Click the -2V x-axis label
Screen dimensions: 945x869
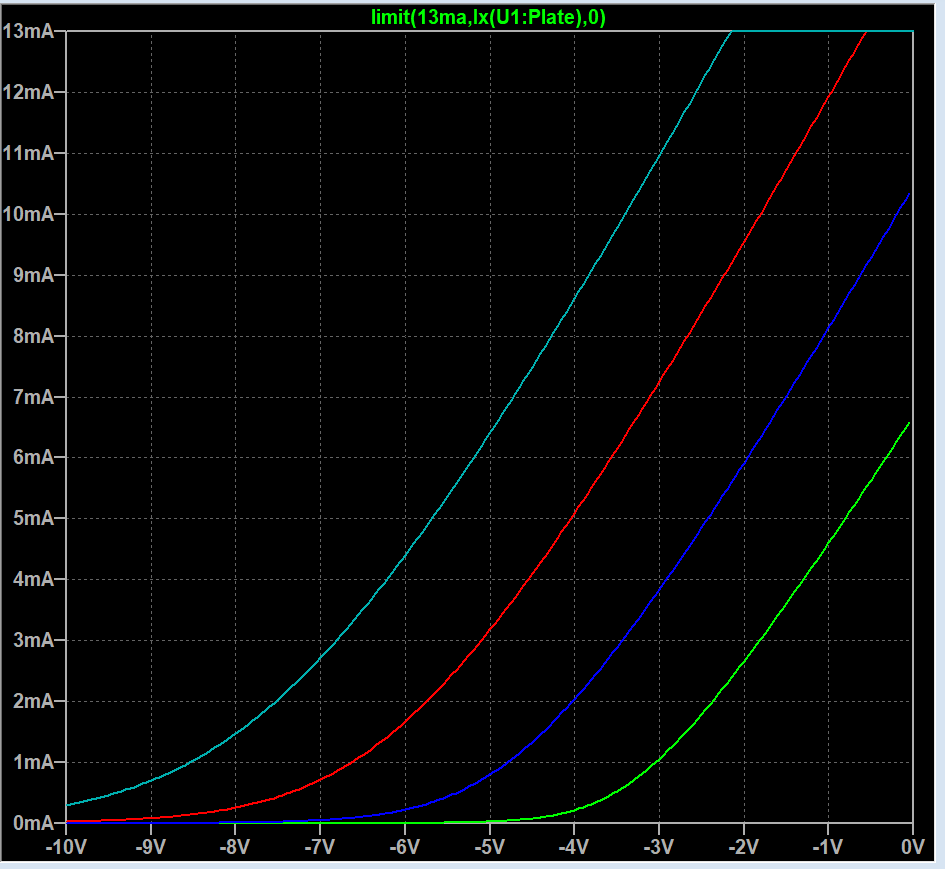pyautogui.click(x=744, y=847)
